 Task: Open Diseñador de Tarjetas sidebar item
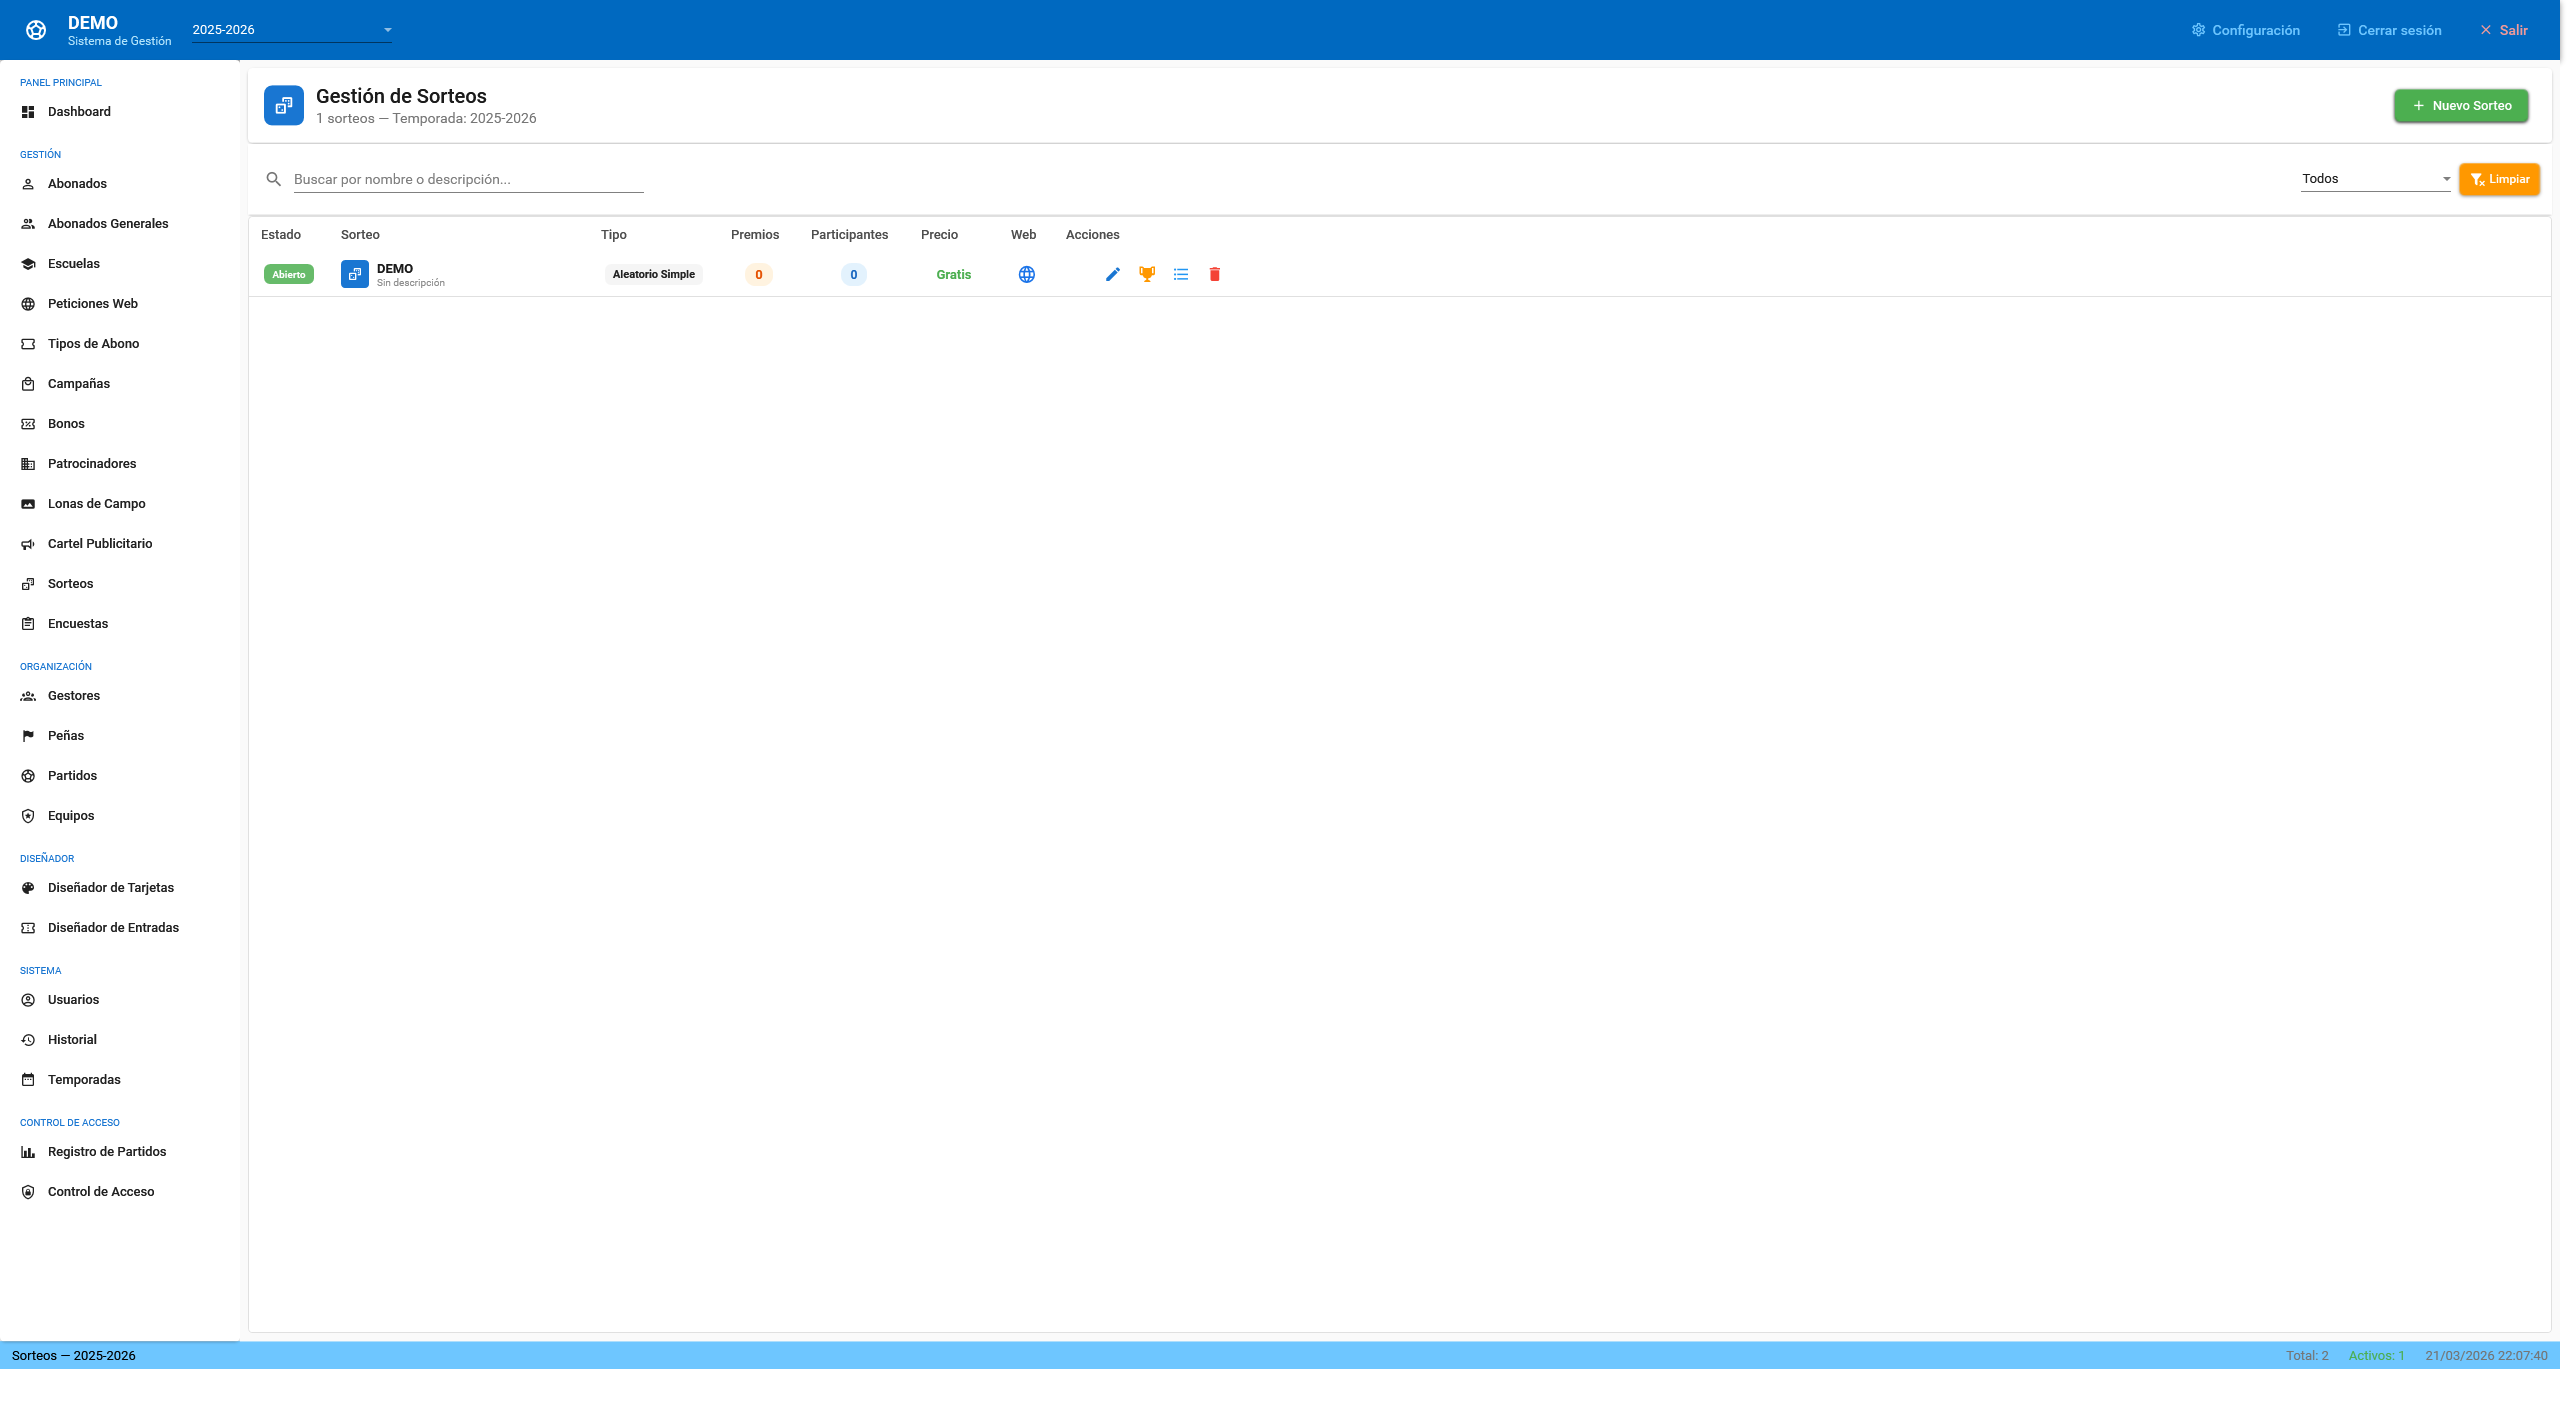tap(110, 887)
